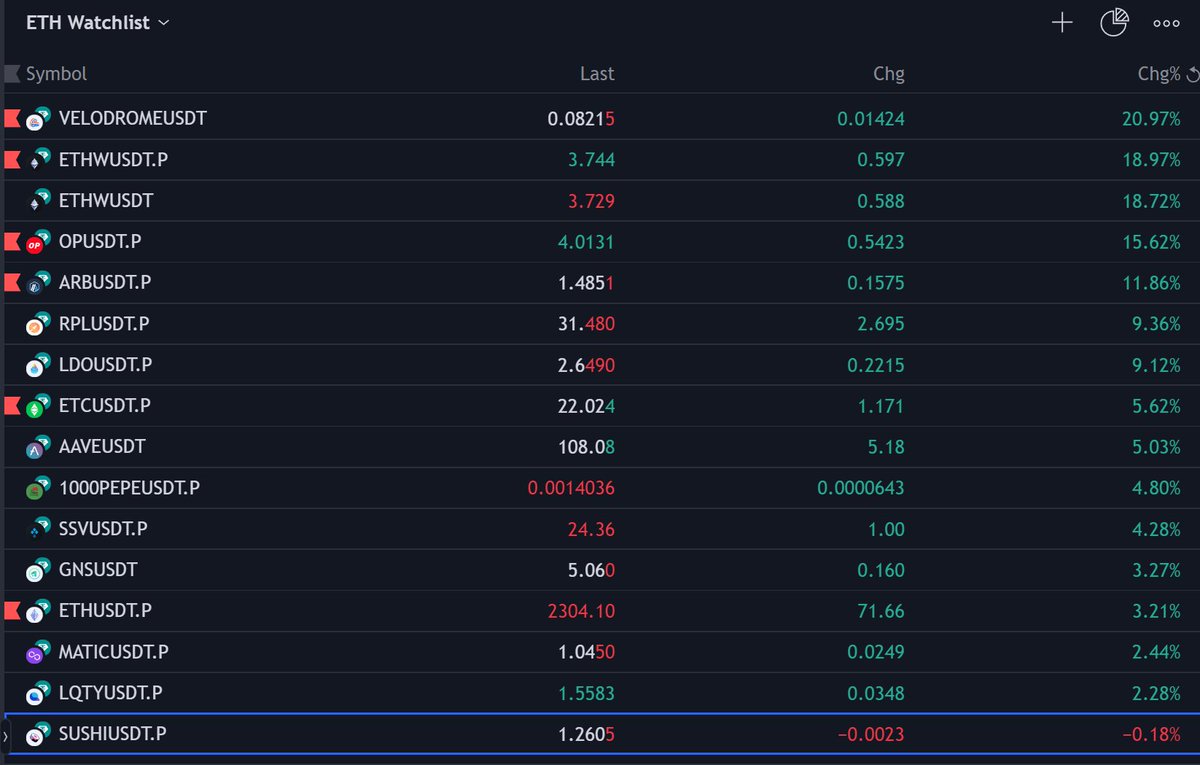Click the SUSHIUSDT.P coin logo
1200x765 pixels.
pos(38,734)
